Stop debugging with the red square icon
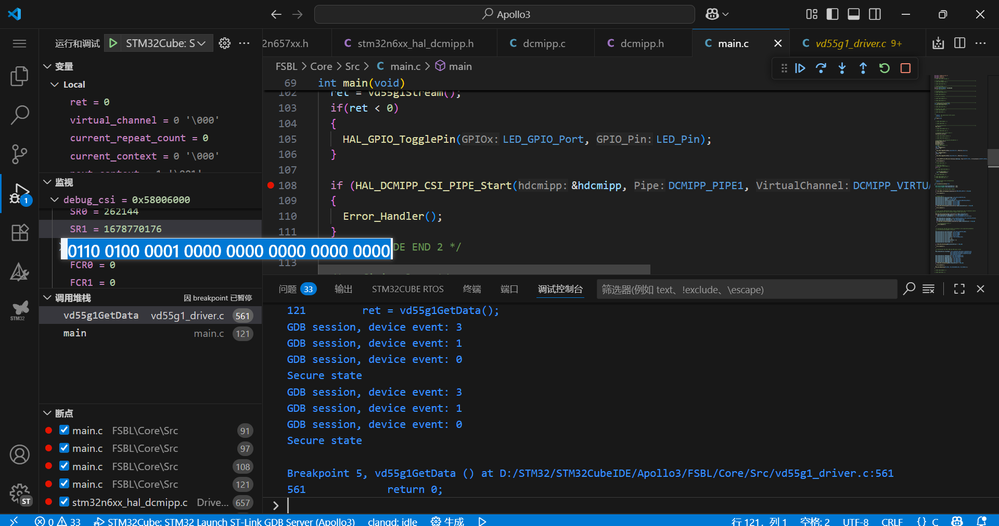Image resolution: width=999 pixels, height=526 pixels. pos(905,68)
